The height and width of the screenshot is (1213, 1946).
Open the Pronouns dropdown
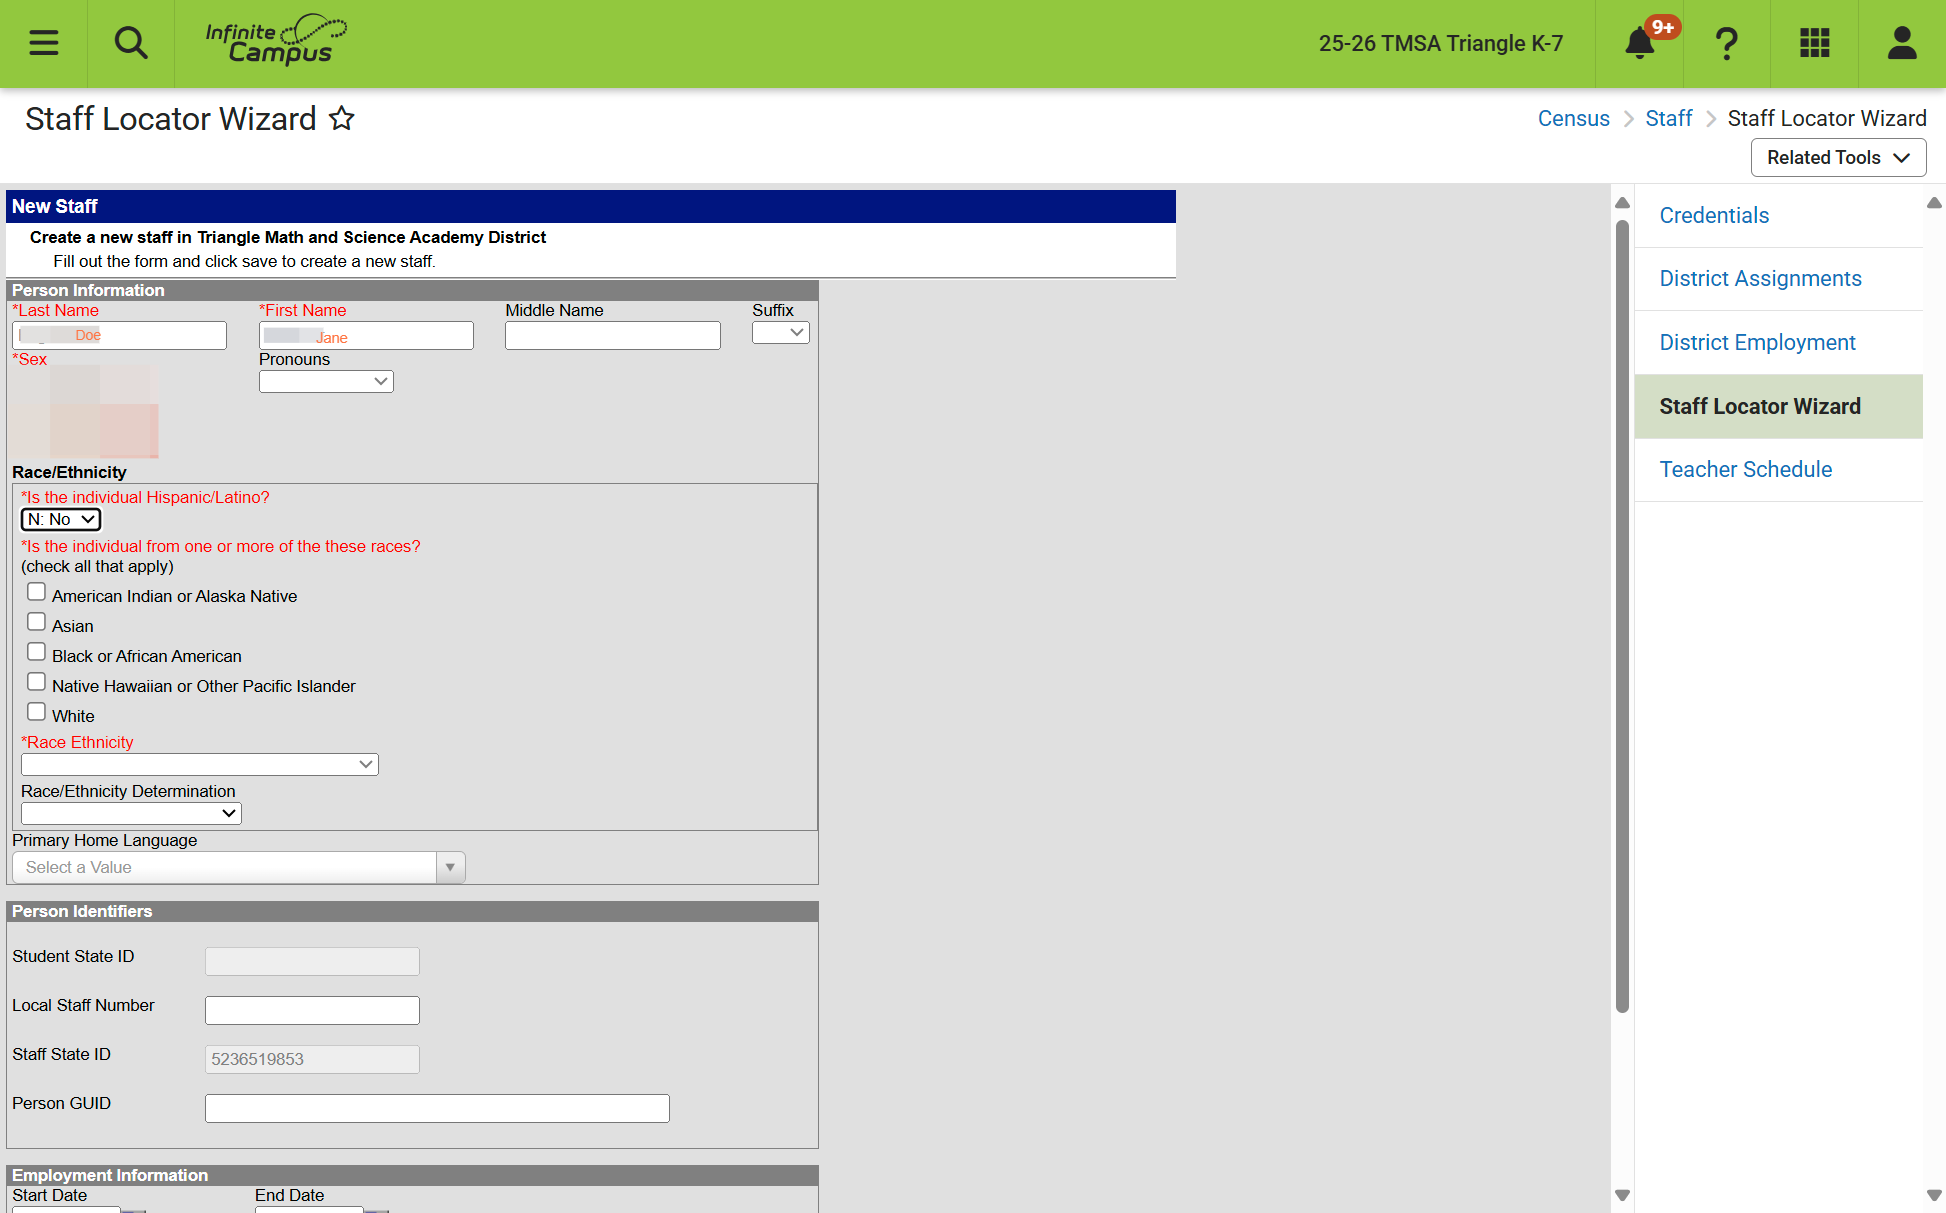[326, 381]
